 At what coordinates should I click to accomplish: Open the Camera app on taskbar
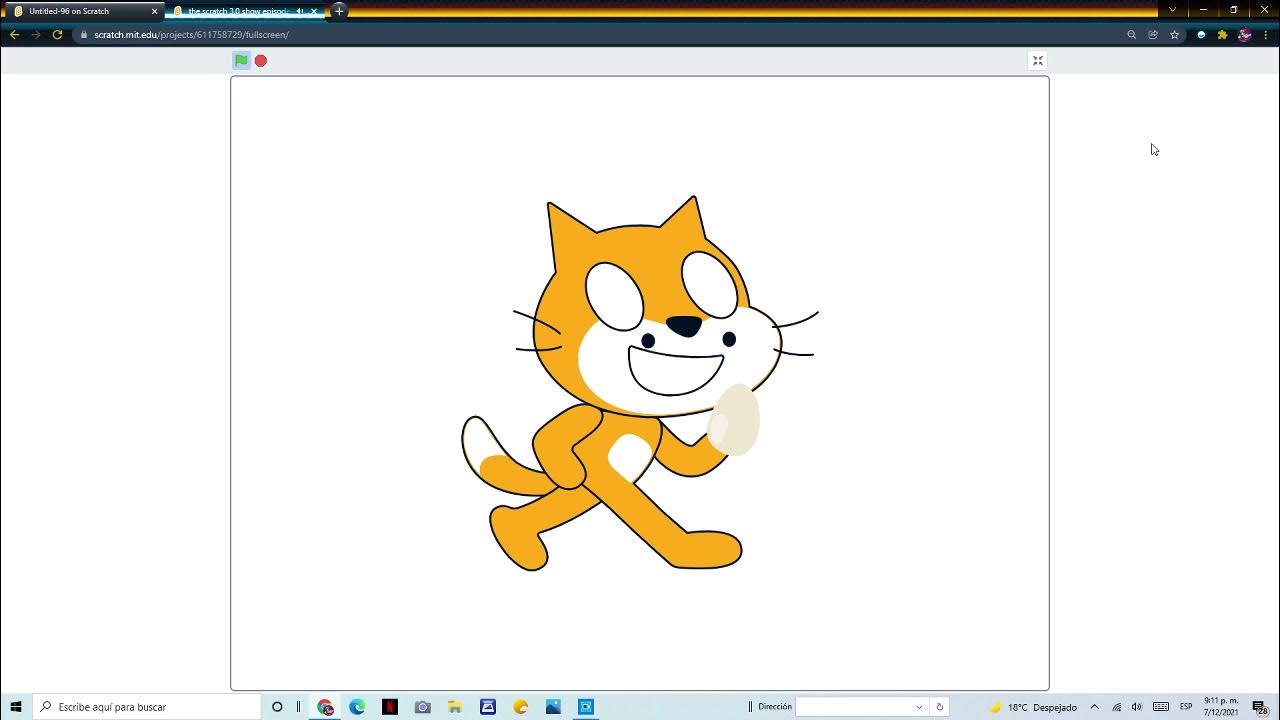click(423, 707)
